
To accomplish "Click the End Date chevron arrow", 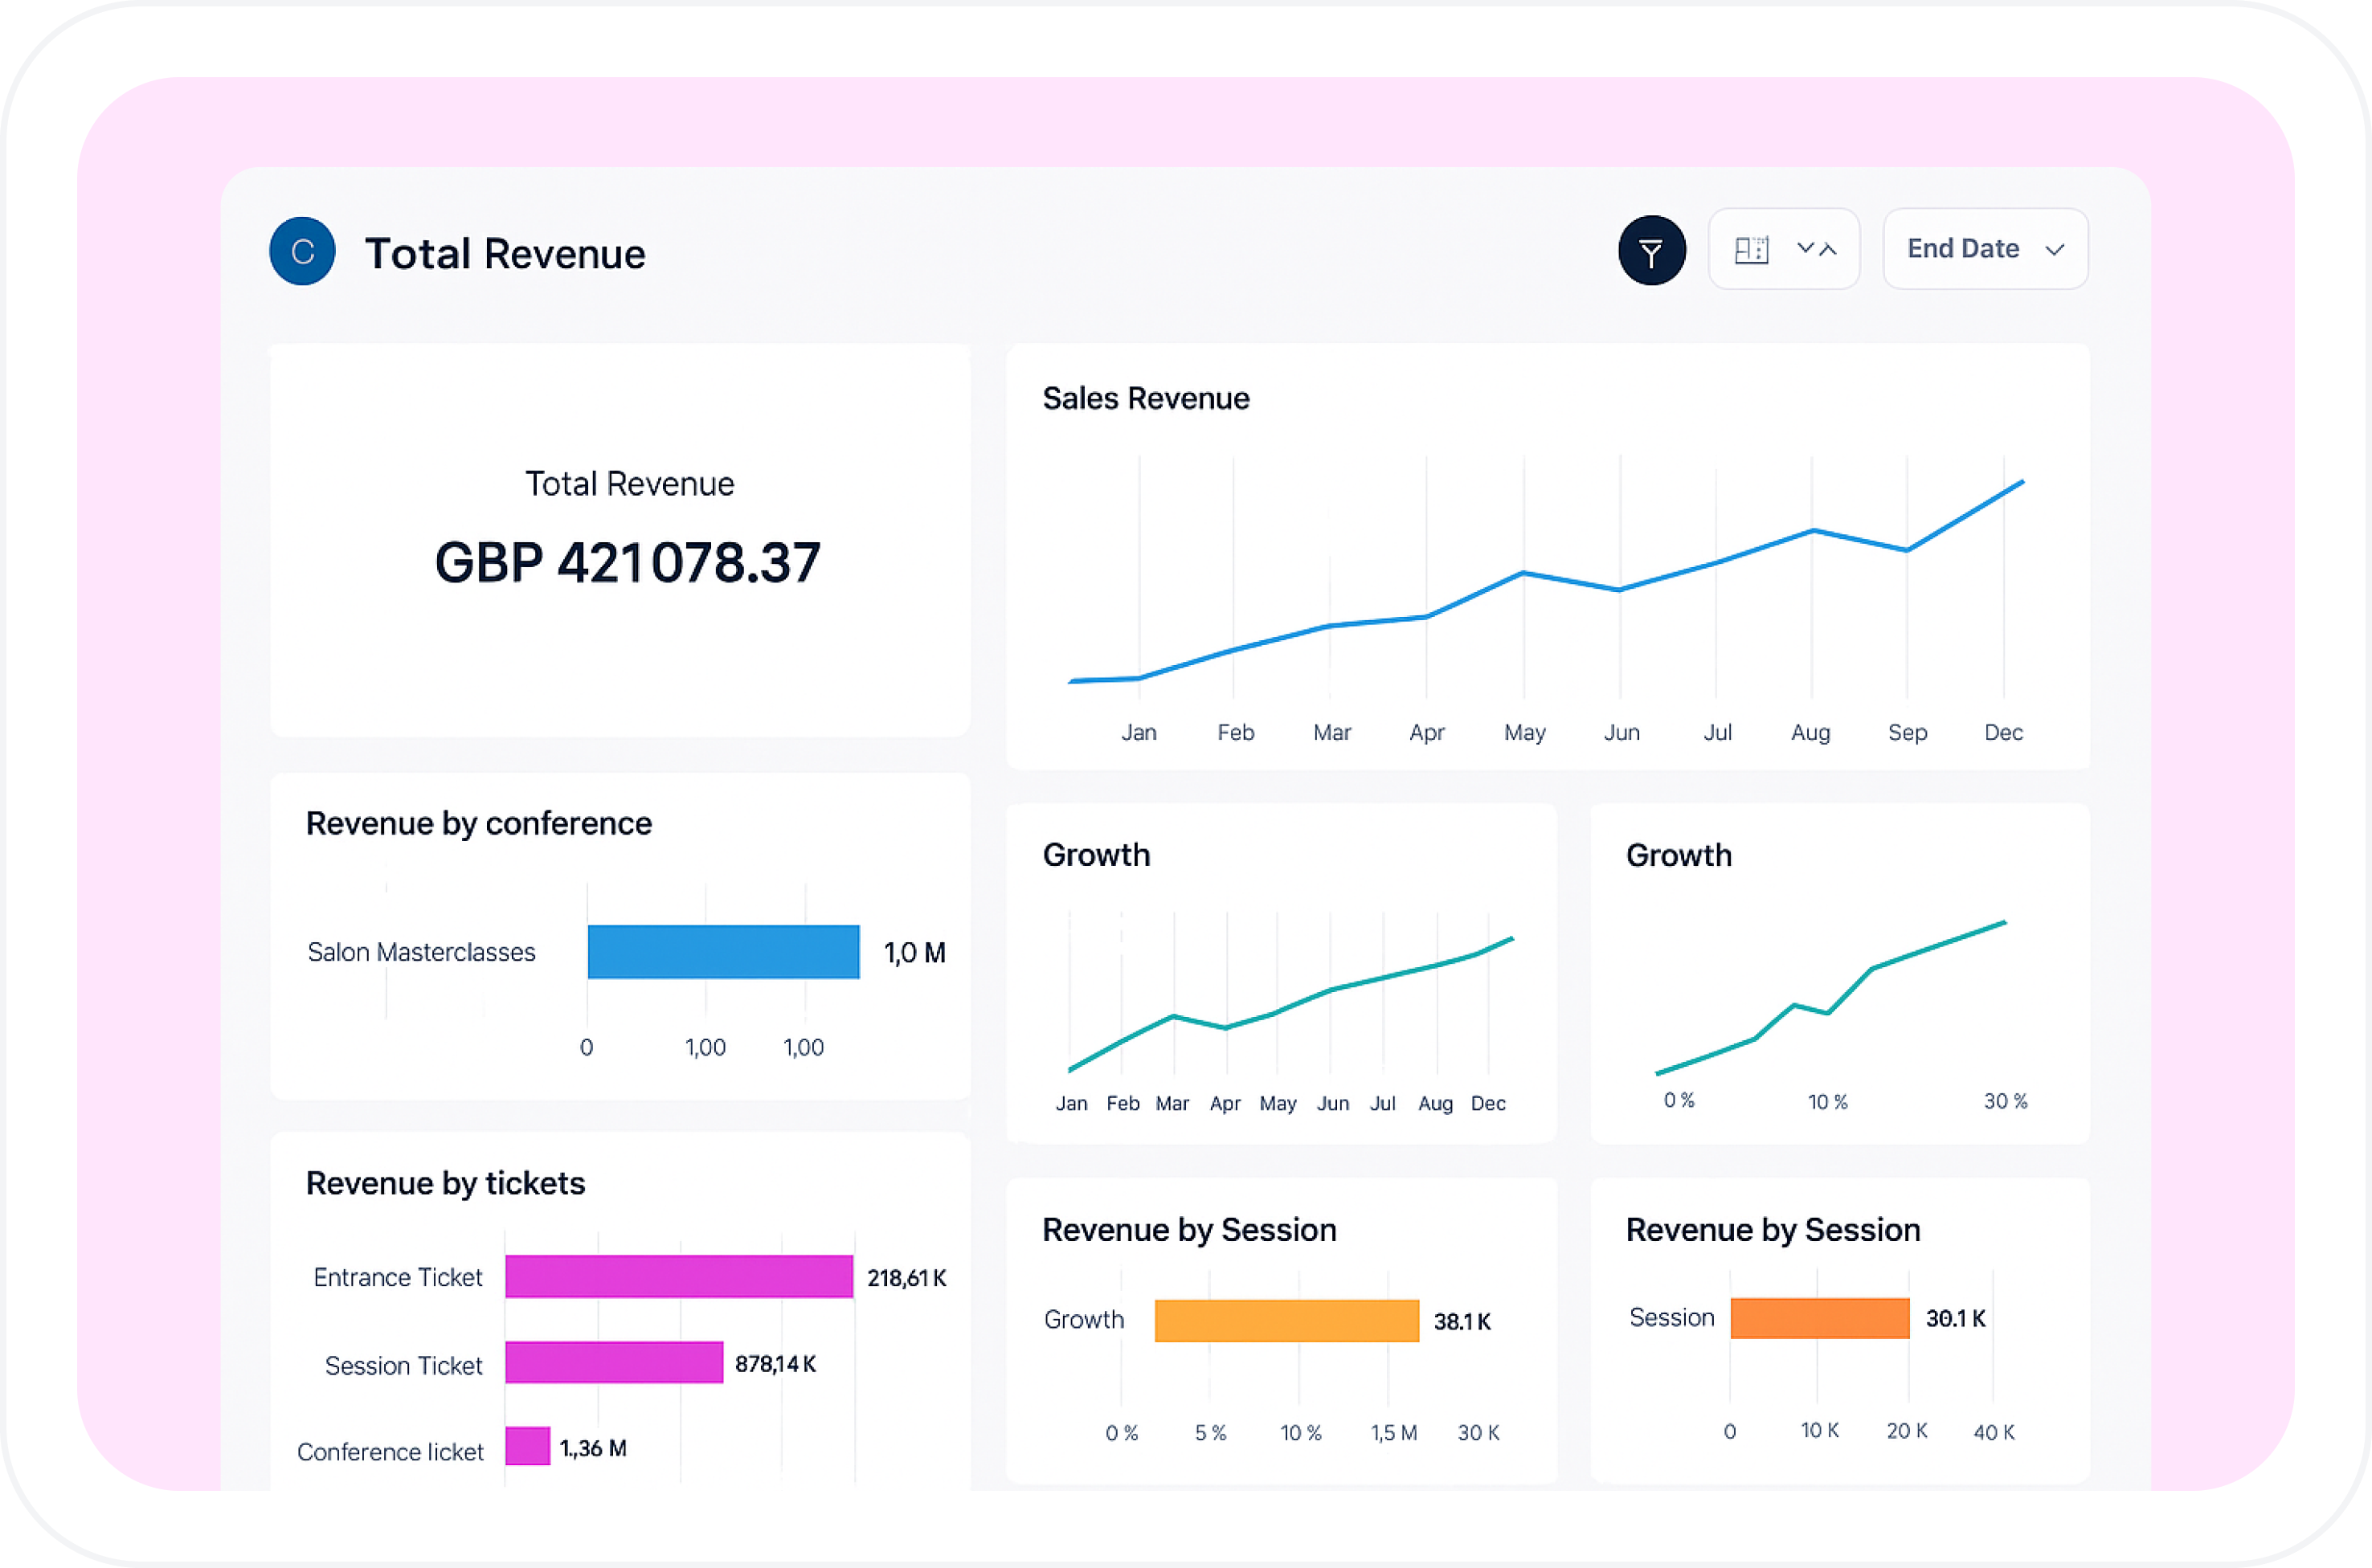I will click(2054, 251).
